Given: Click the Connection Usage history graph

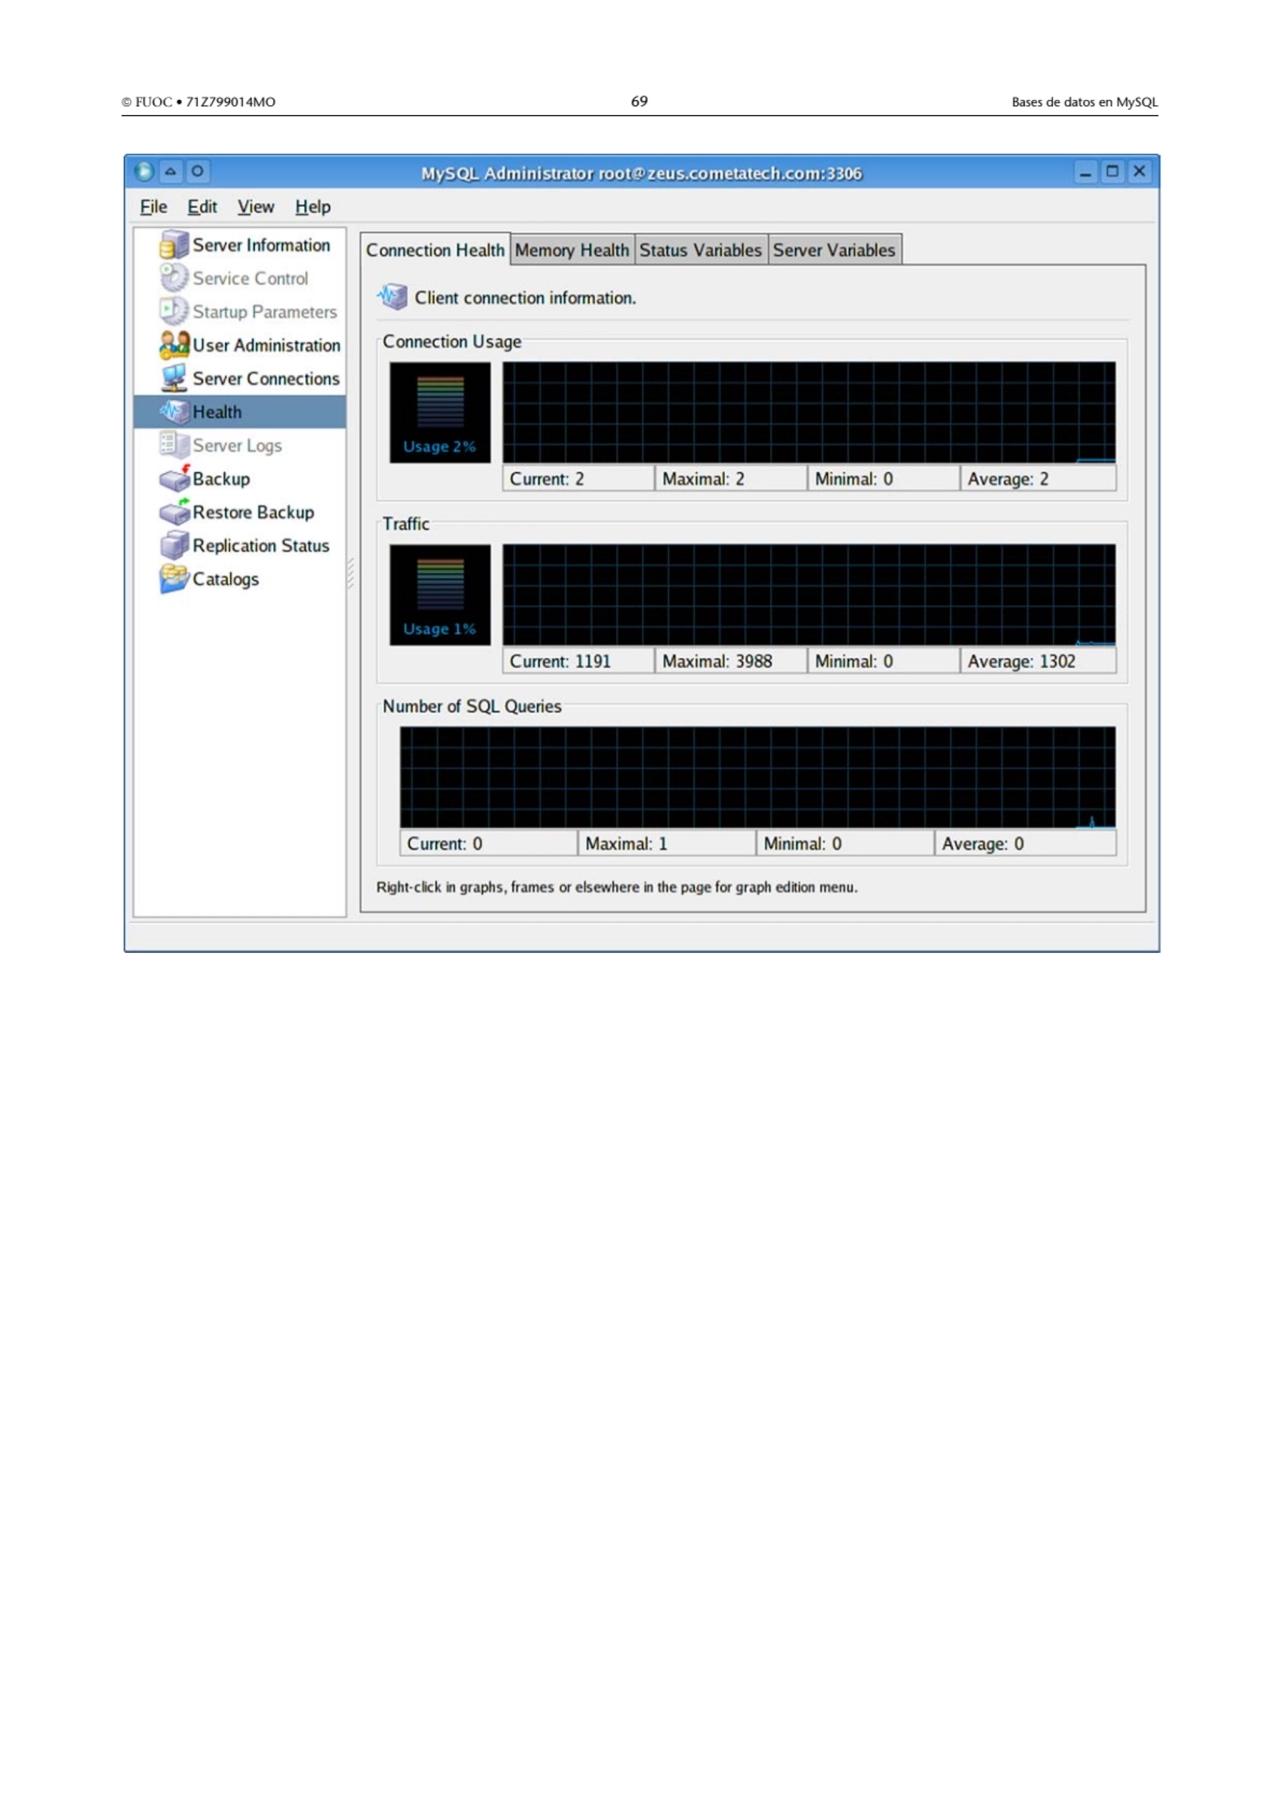Looking at the screenshot, I should tap(809, 412).
